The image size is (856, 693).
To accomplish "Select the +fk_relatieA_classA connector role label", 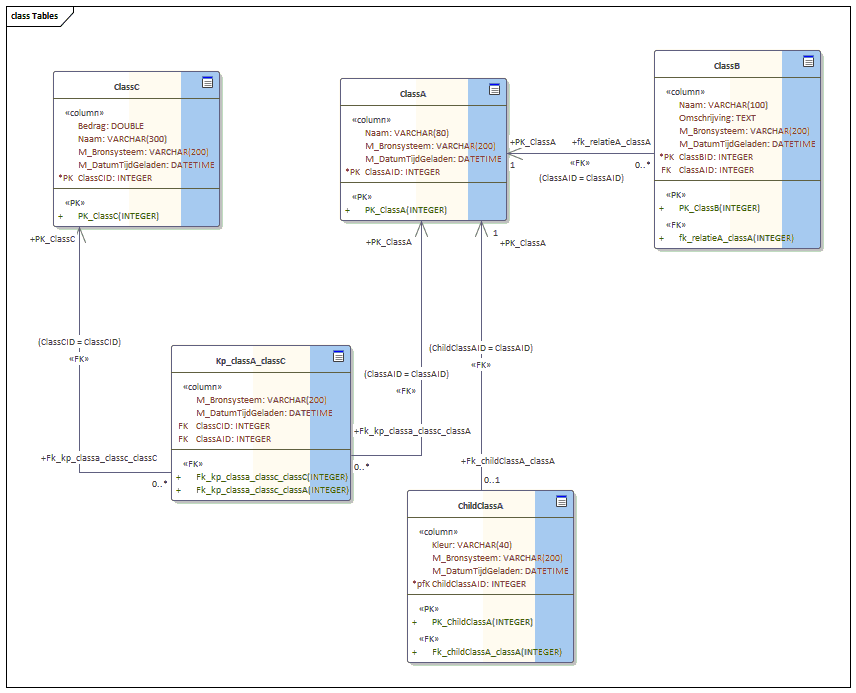I will pyautogui.click(x=611, y=143).
